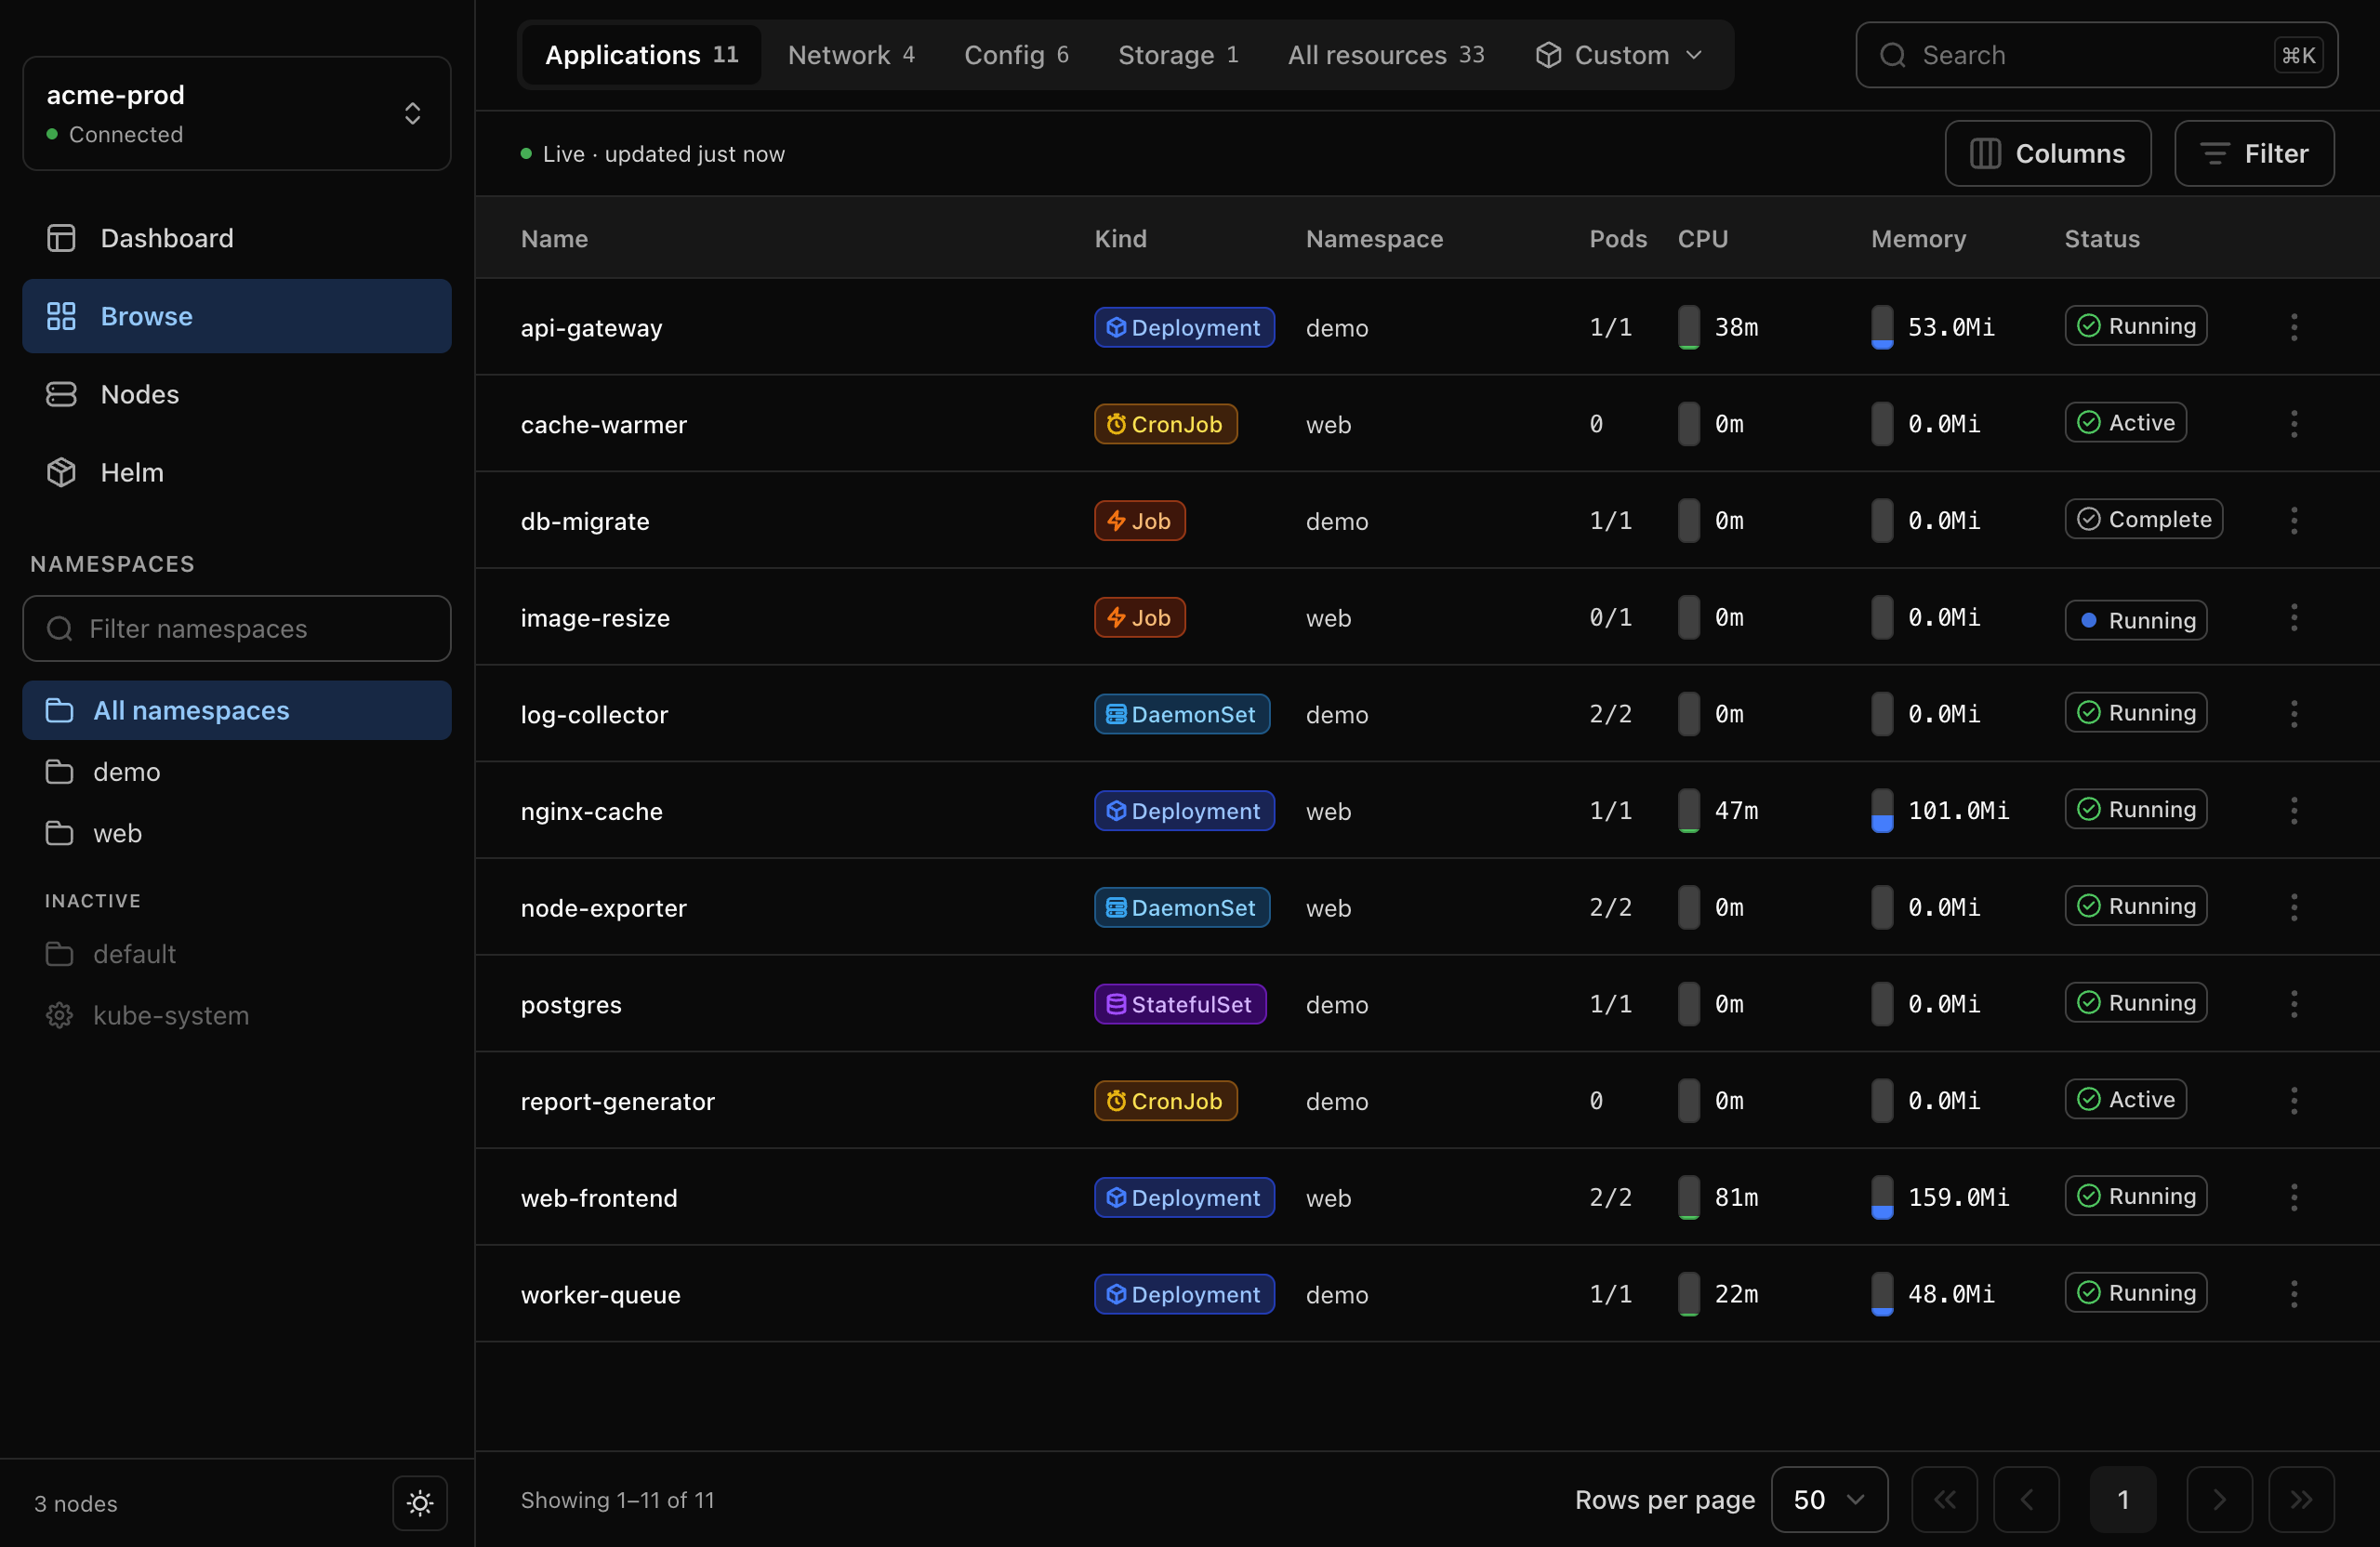
Task: Open row actions menu for cache-warmer
Action: pyautogui.click(x=2294, y=424)
